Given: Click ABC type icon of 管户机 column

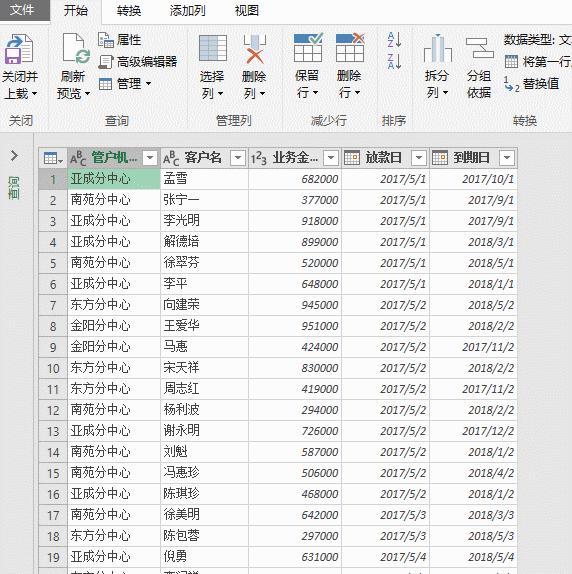Looking at the screenshot, I should 78,158.
